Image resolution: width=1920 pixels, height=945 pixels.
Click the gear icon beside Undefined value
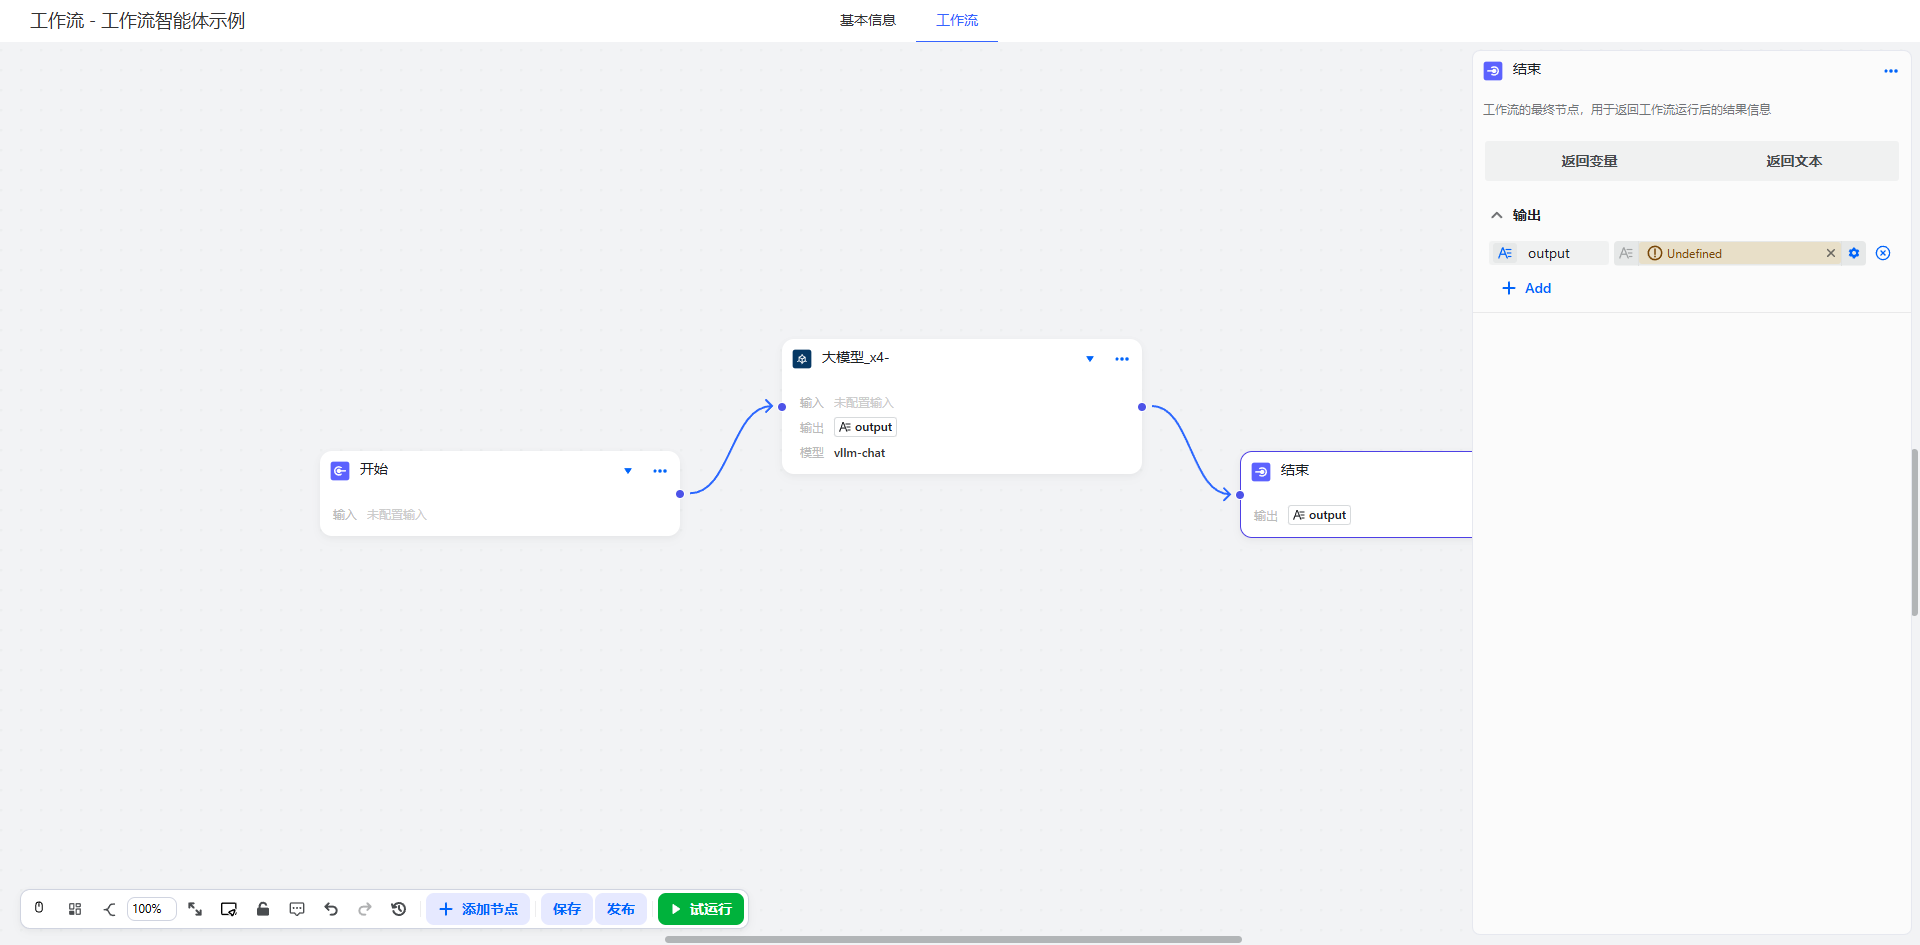pyautogui.click(x=1854, y=253)
